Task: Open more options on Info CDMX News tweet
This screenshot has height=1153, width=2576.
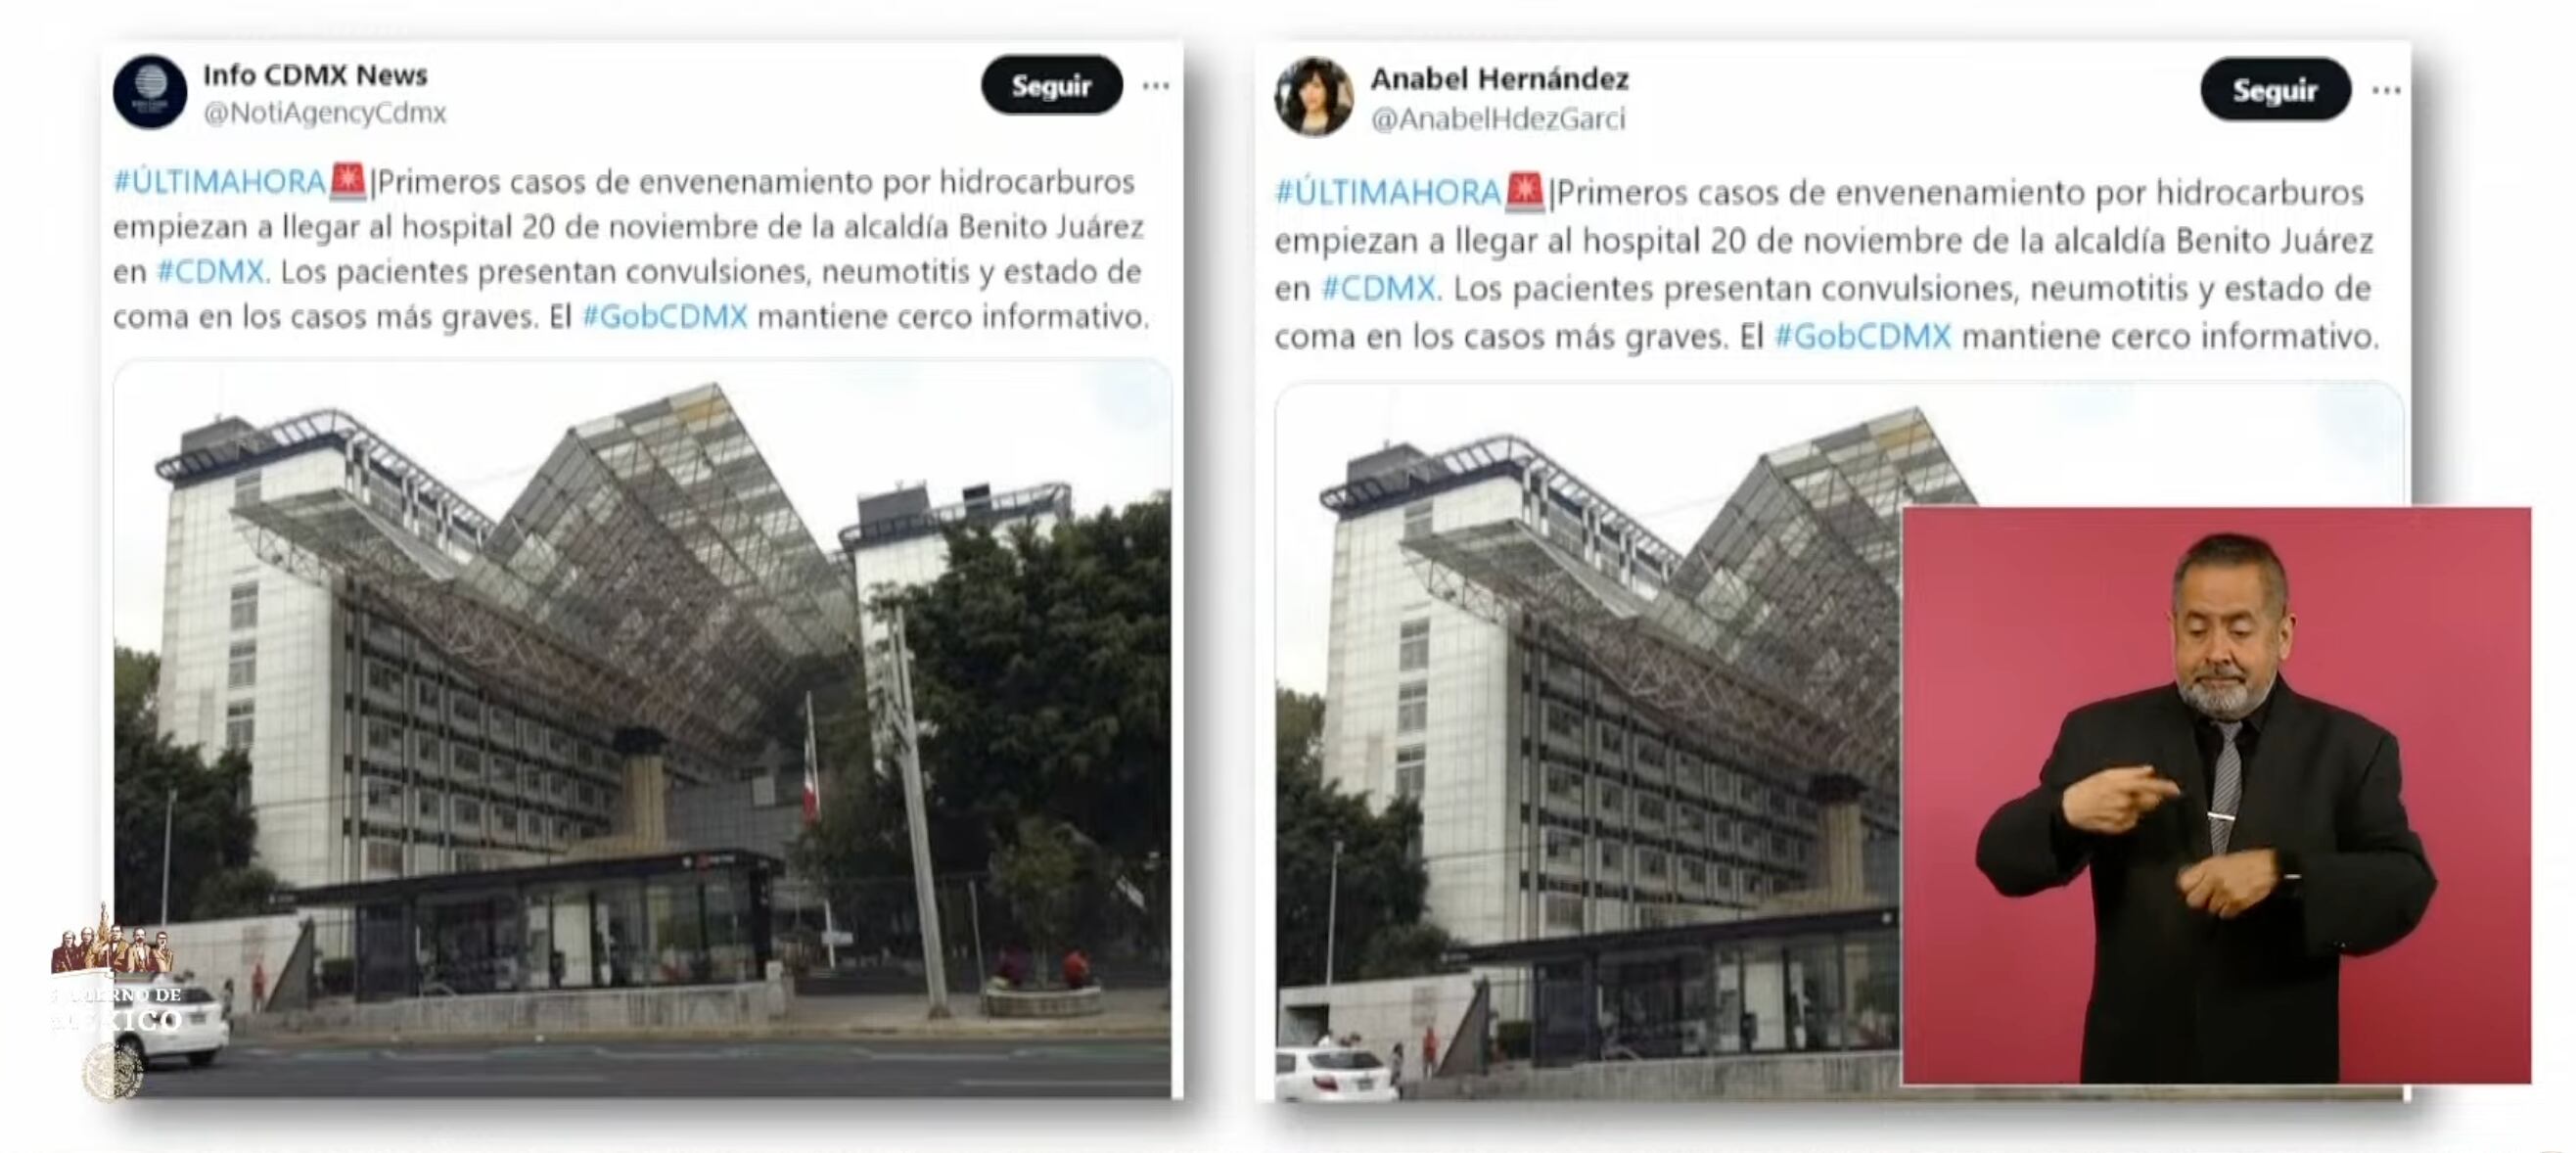Action: [1156, 86]
